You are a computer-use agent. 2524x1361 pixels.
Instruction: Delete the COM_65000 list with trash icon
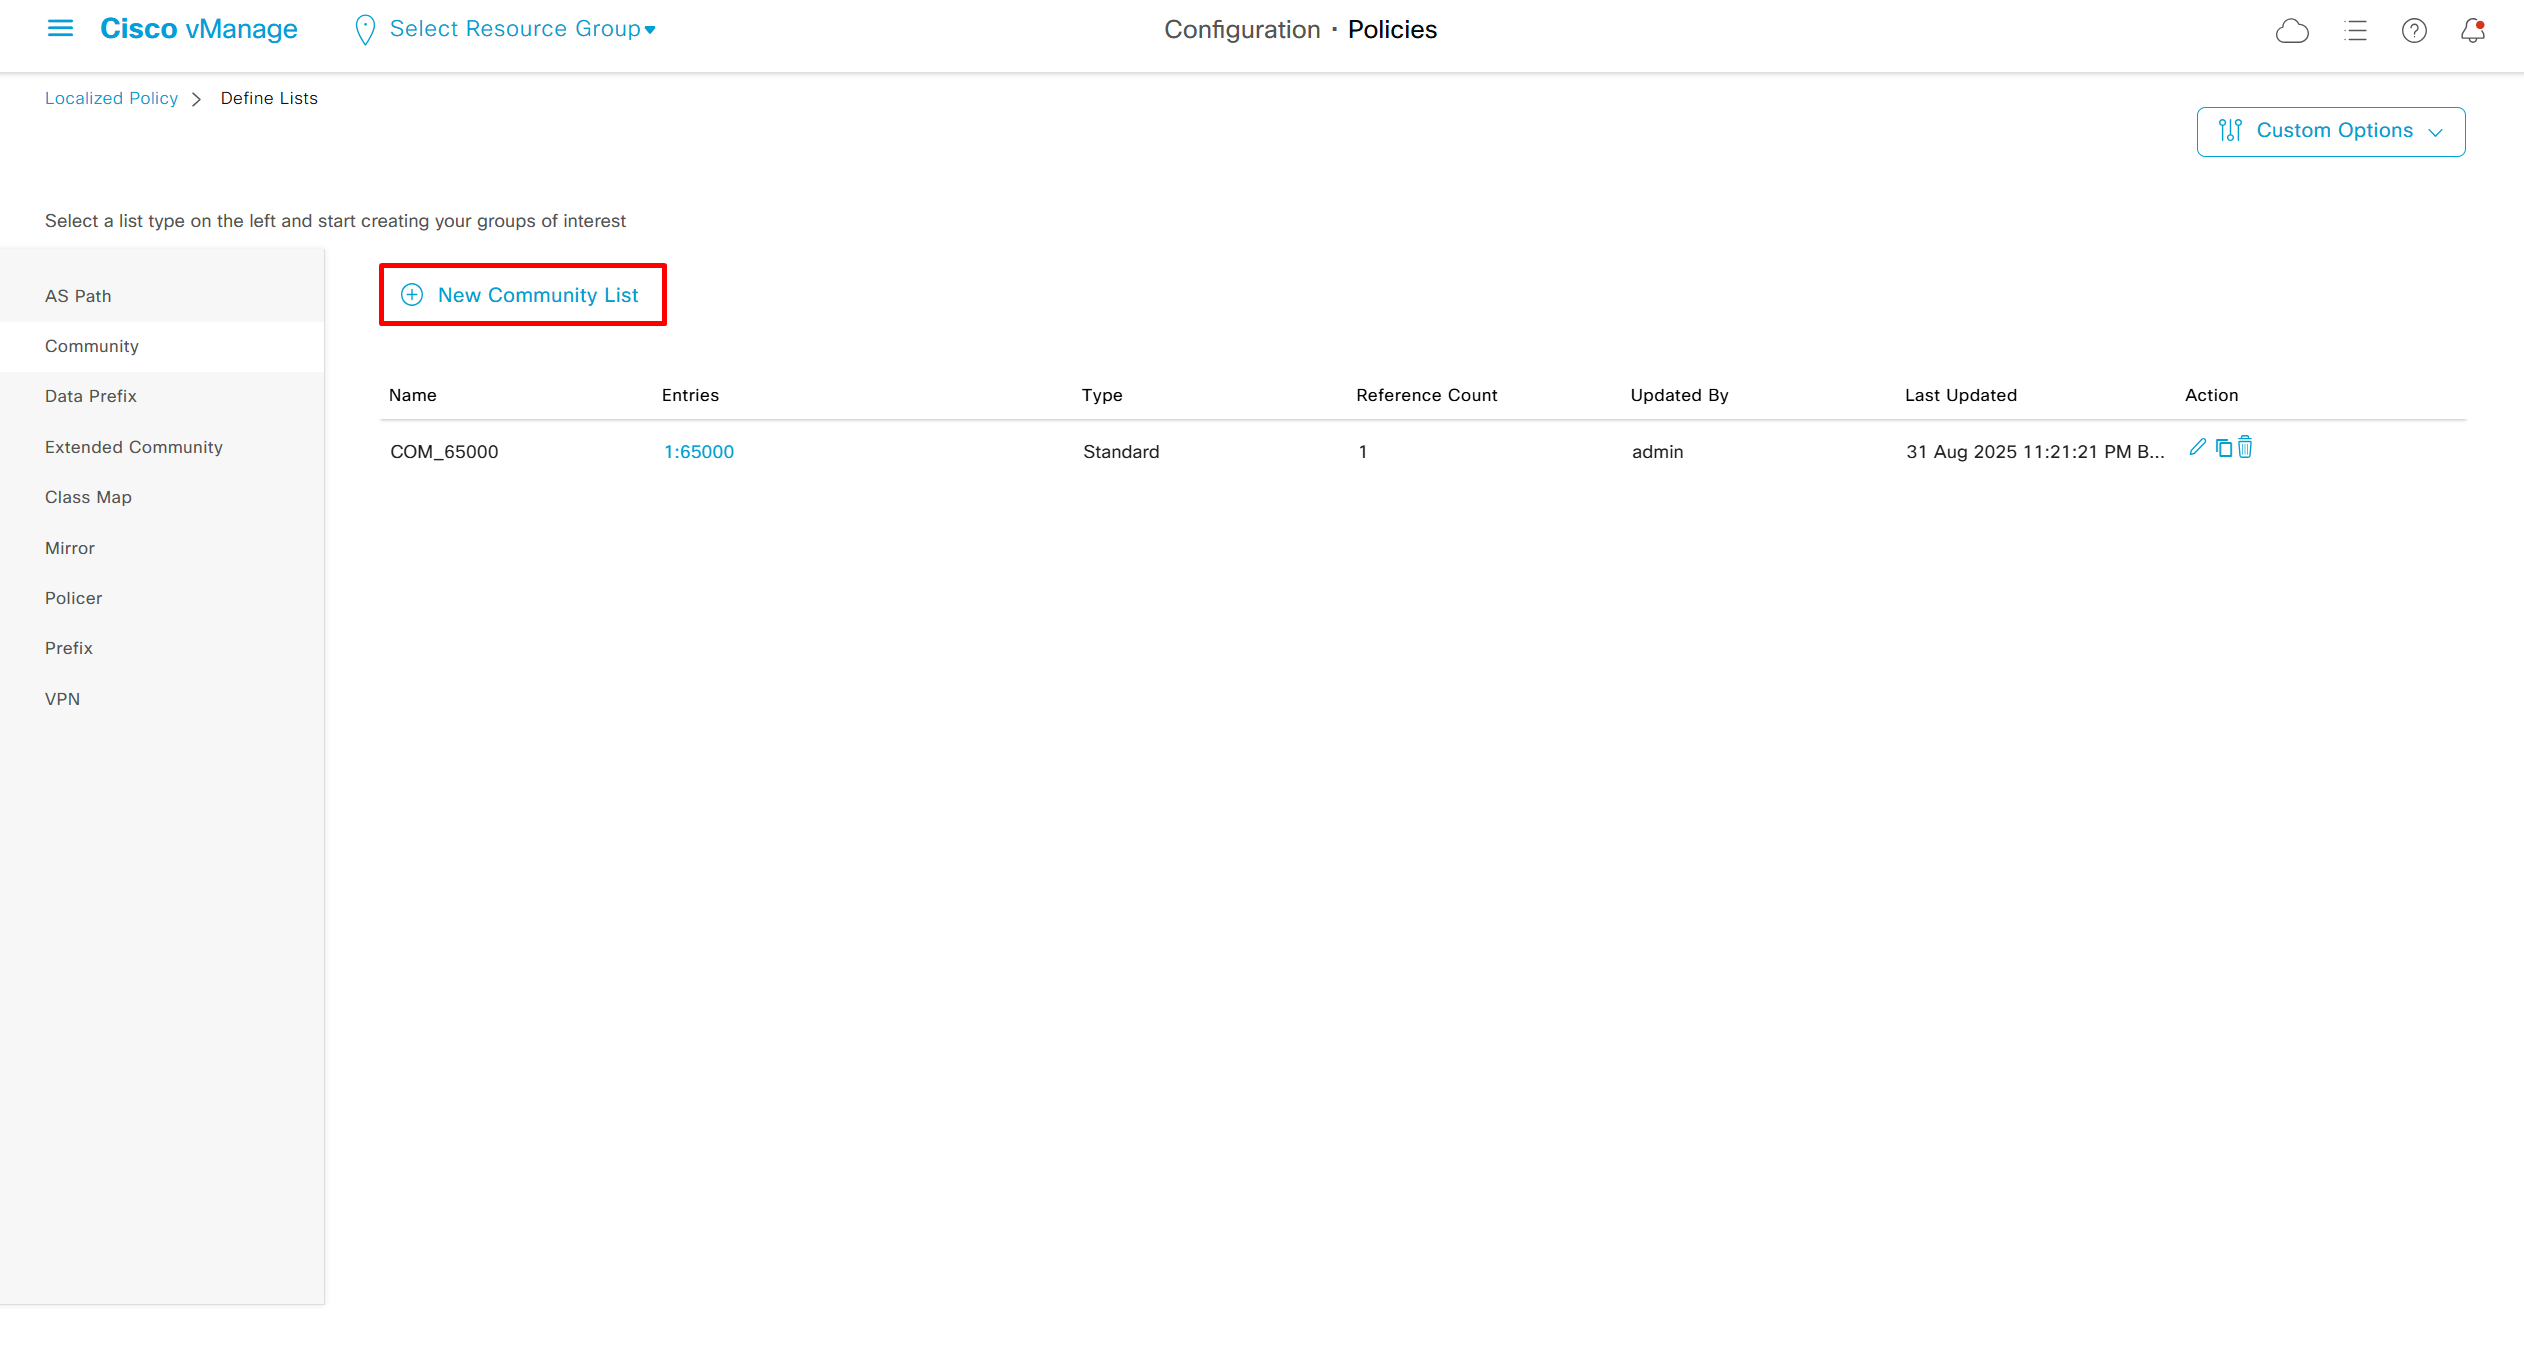pos(2245,448)
